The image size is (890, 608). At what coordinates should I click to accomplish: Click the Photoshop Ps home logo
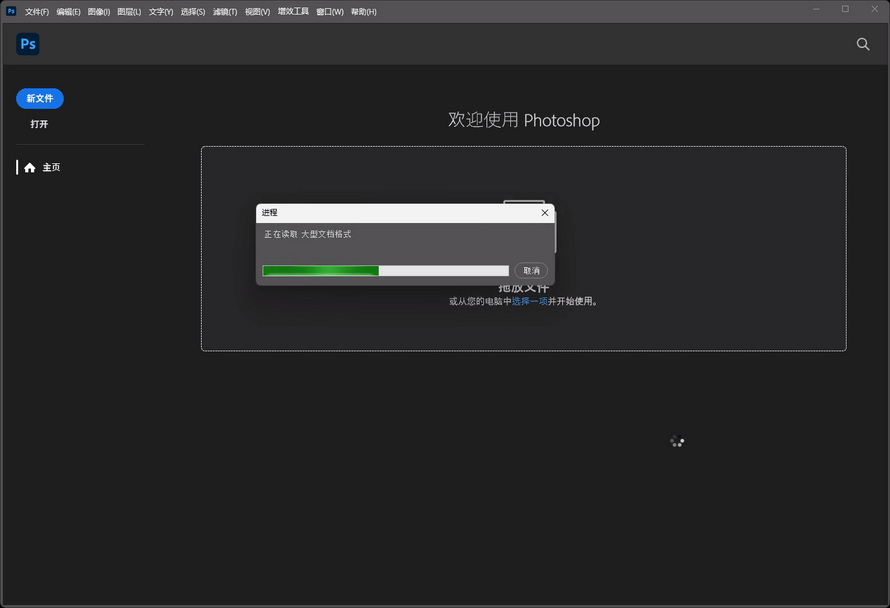click(28, 44)
